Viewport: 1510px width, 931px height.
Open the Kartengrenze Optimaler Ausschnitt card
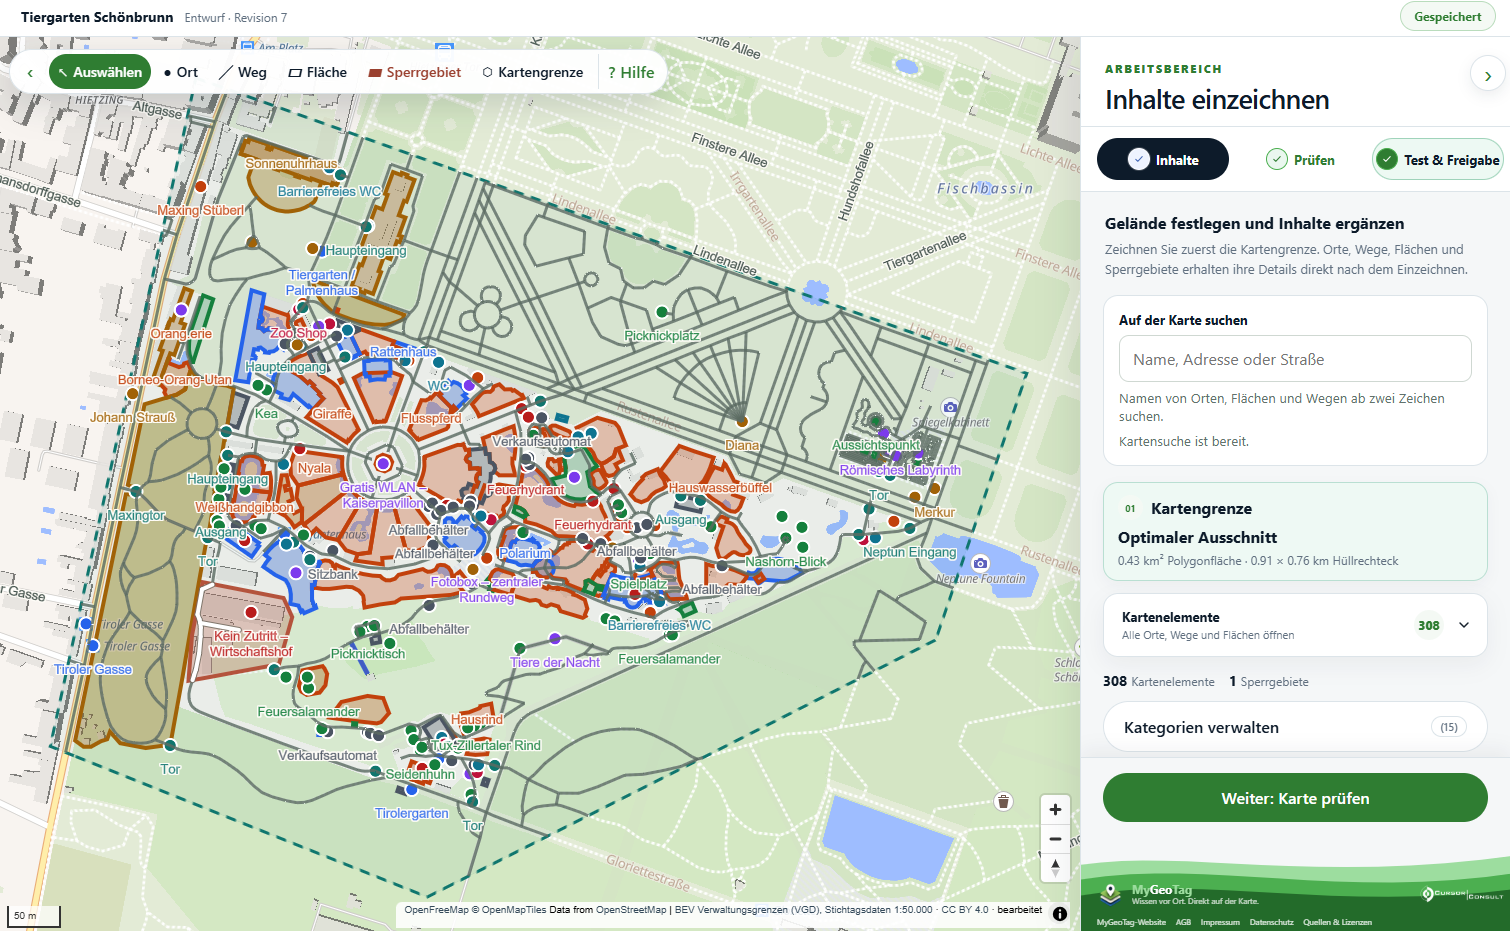coord(1295,532)
